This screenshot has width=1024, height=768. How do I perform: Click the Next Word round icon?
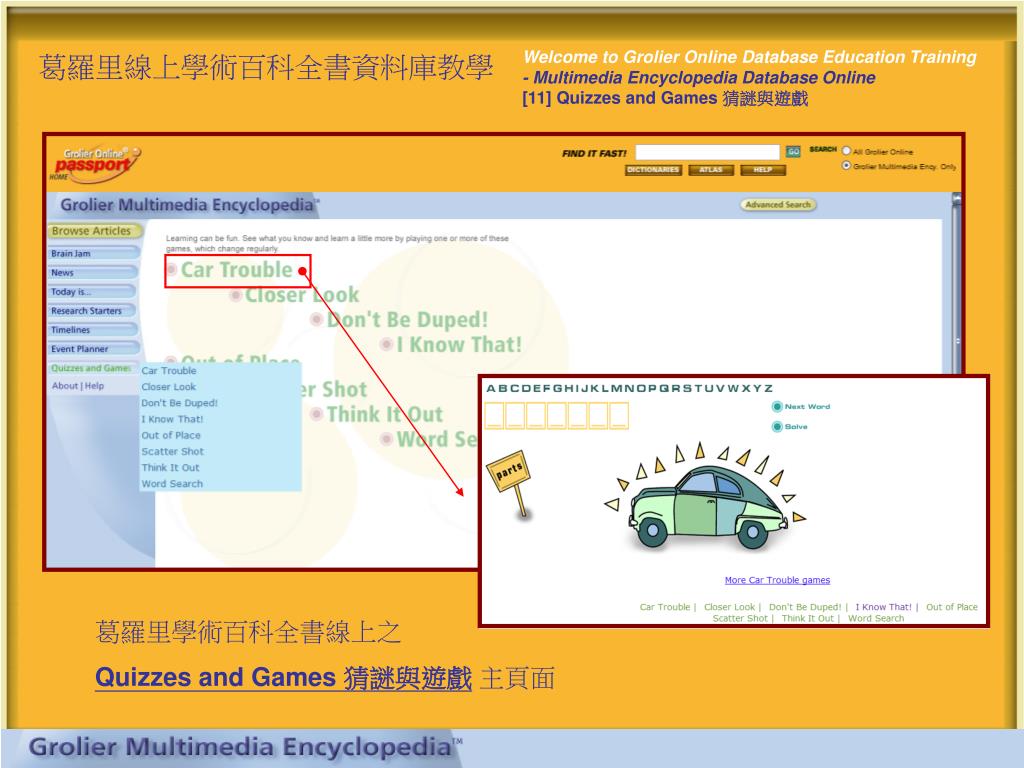[x=777, y=407]
